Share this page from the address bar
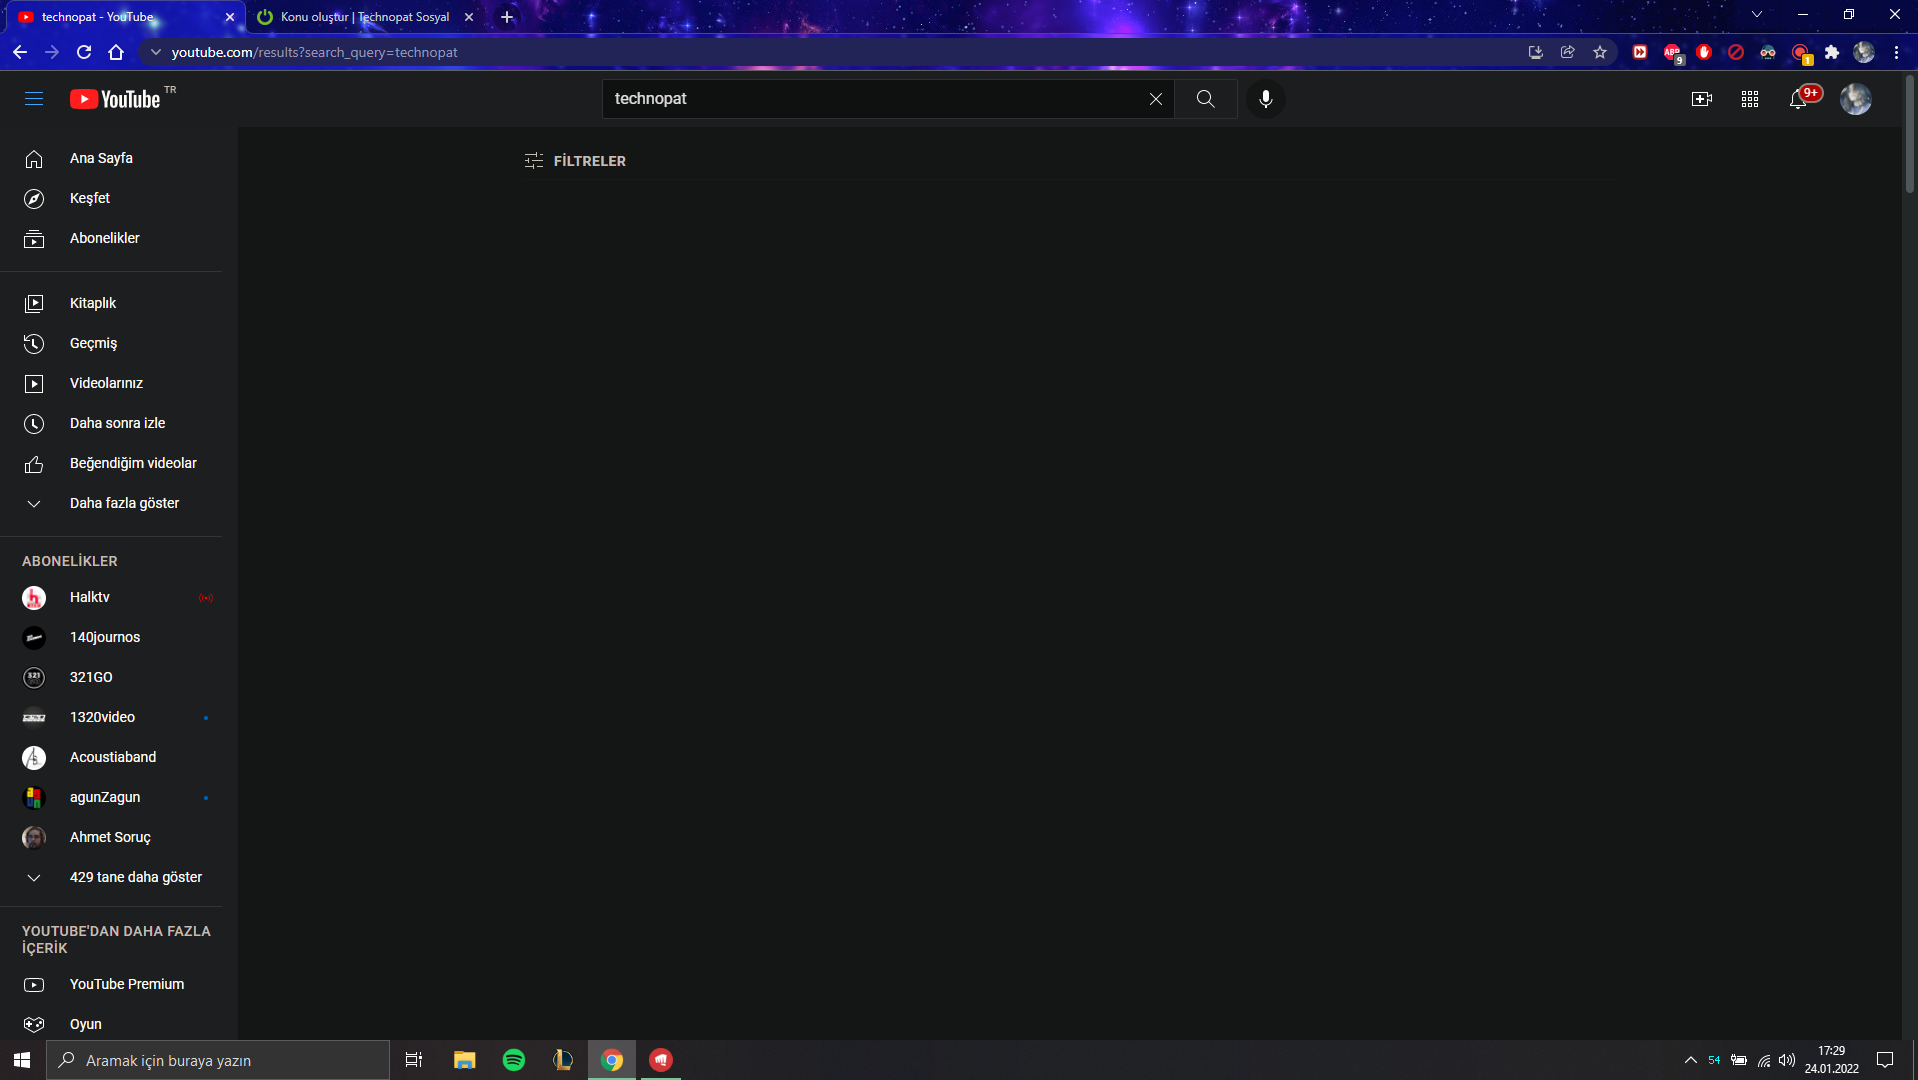This screenshot has height=1080, width=1918. [1568, 52]
